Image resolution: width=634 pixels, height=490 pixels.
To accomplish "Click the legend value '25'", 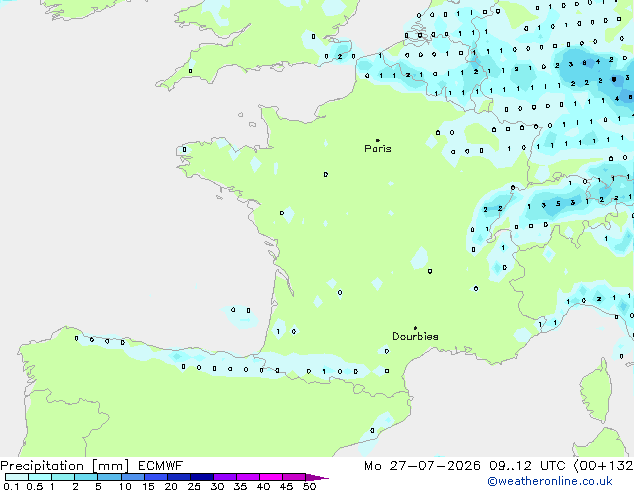I will point(194,486).
